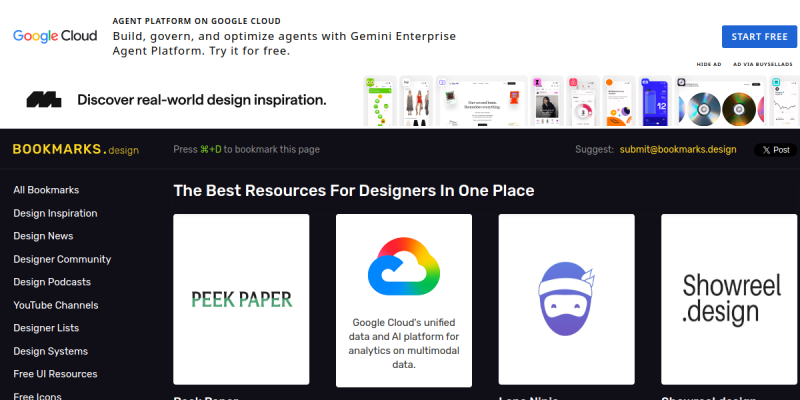800x400 pixels.
Task: Click the 'Press ⌘+D to bookmark this page' hint
Action: [x=246, y=149]
